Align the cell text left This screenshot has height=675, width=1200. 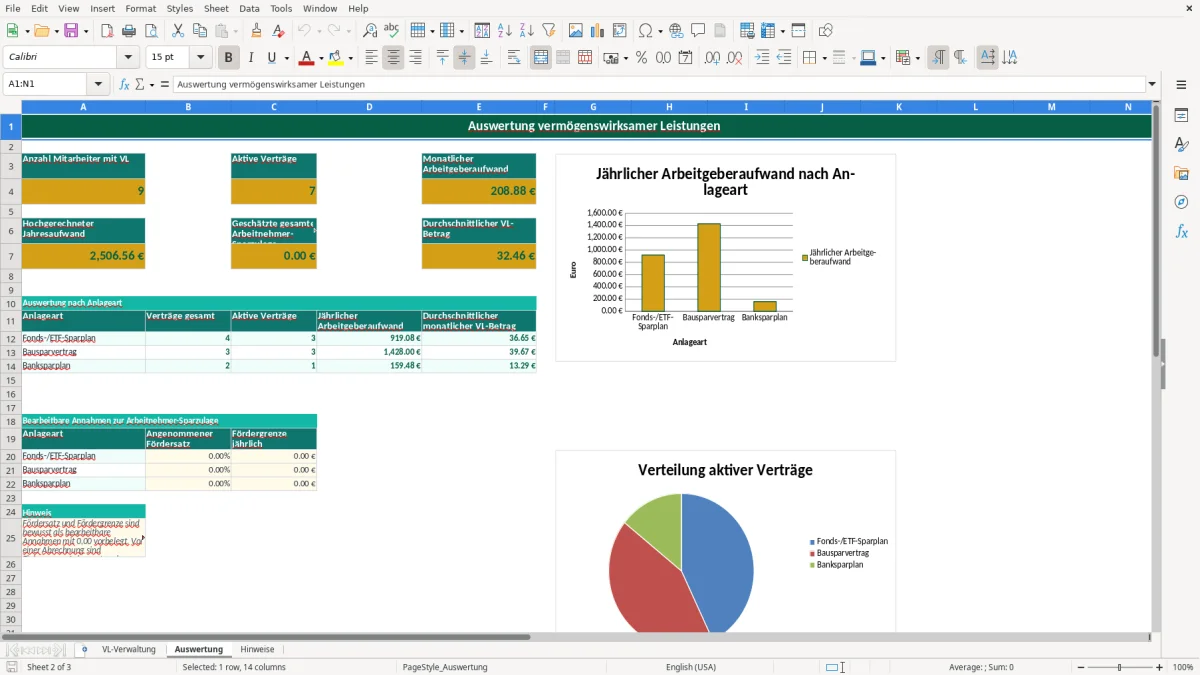click(371, 58)
